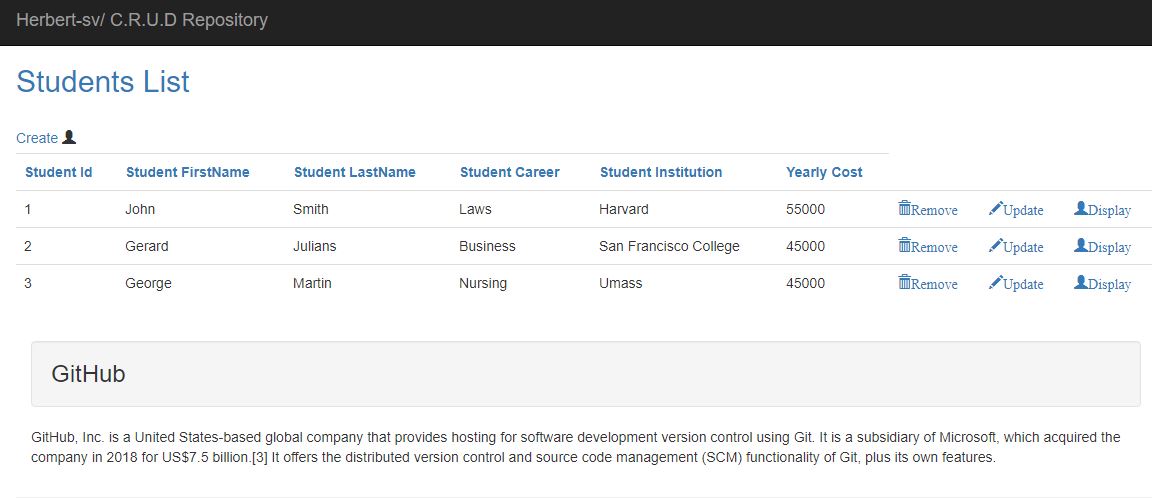Click the person icon in George's row

coord(1080,282)
